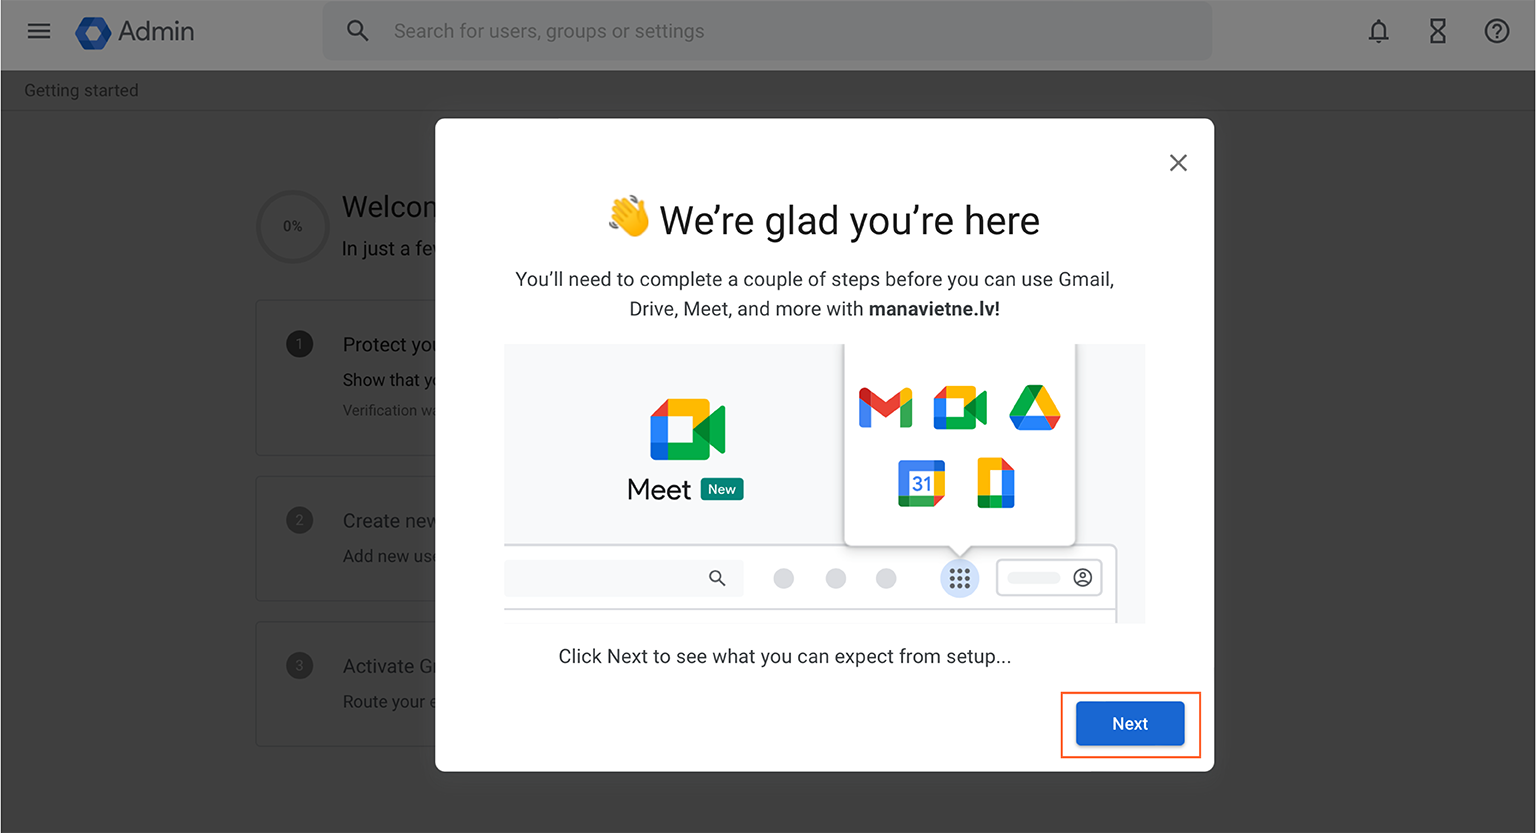Focus the users, groups or settings search field
Screen dimensions: 1536x833
tap(767, 31)
